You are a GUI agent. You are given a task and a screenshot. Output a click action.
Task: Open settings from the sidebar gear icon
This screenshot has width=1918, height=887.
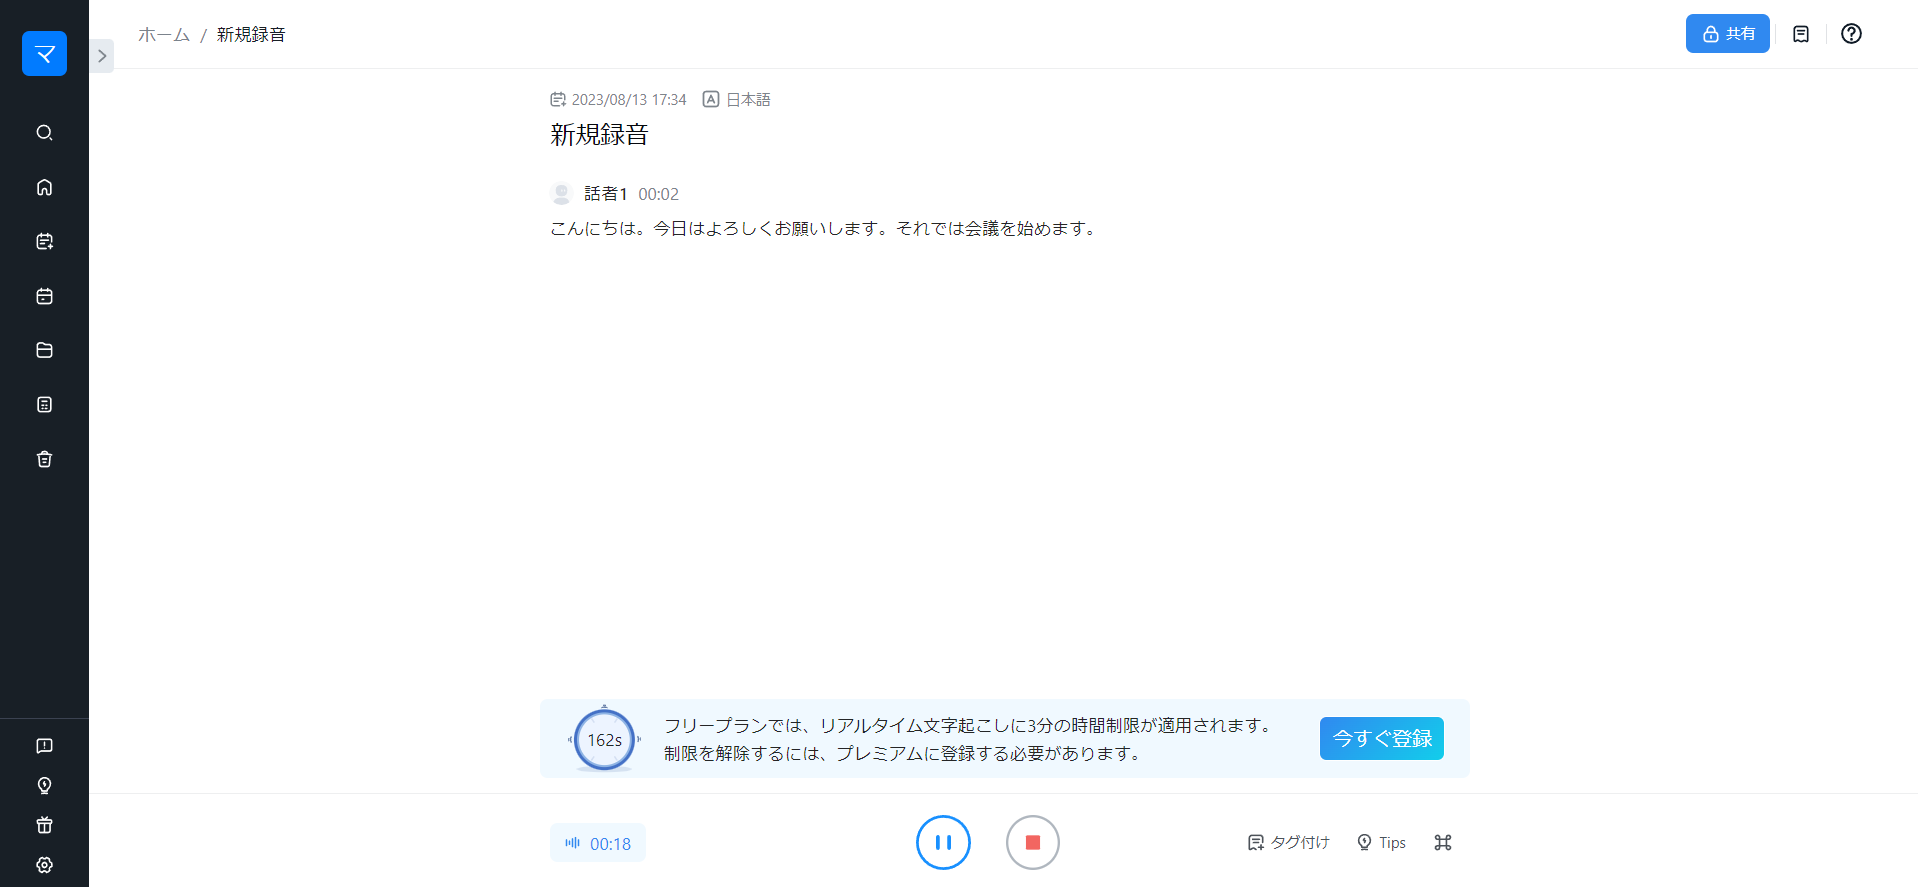tap(44, 865)
